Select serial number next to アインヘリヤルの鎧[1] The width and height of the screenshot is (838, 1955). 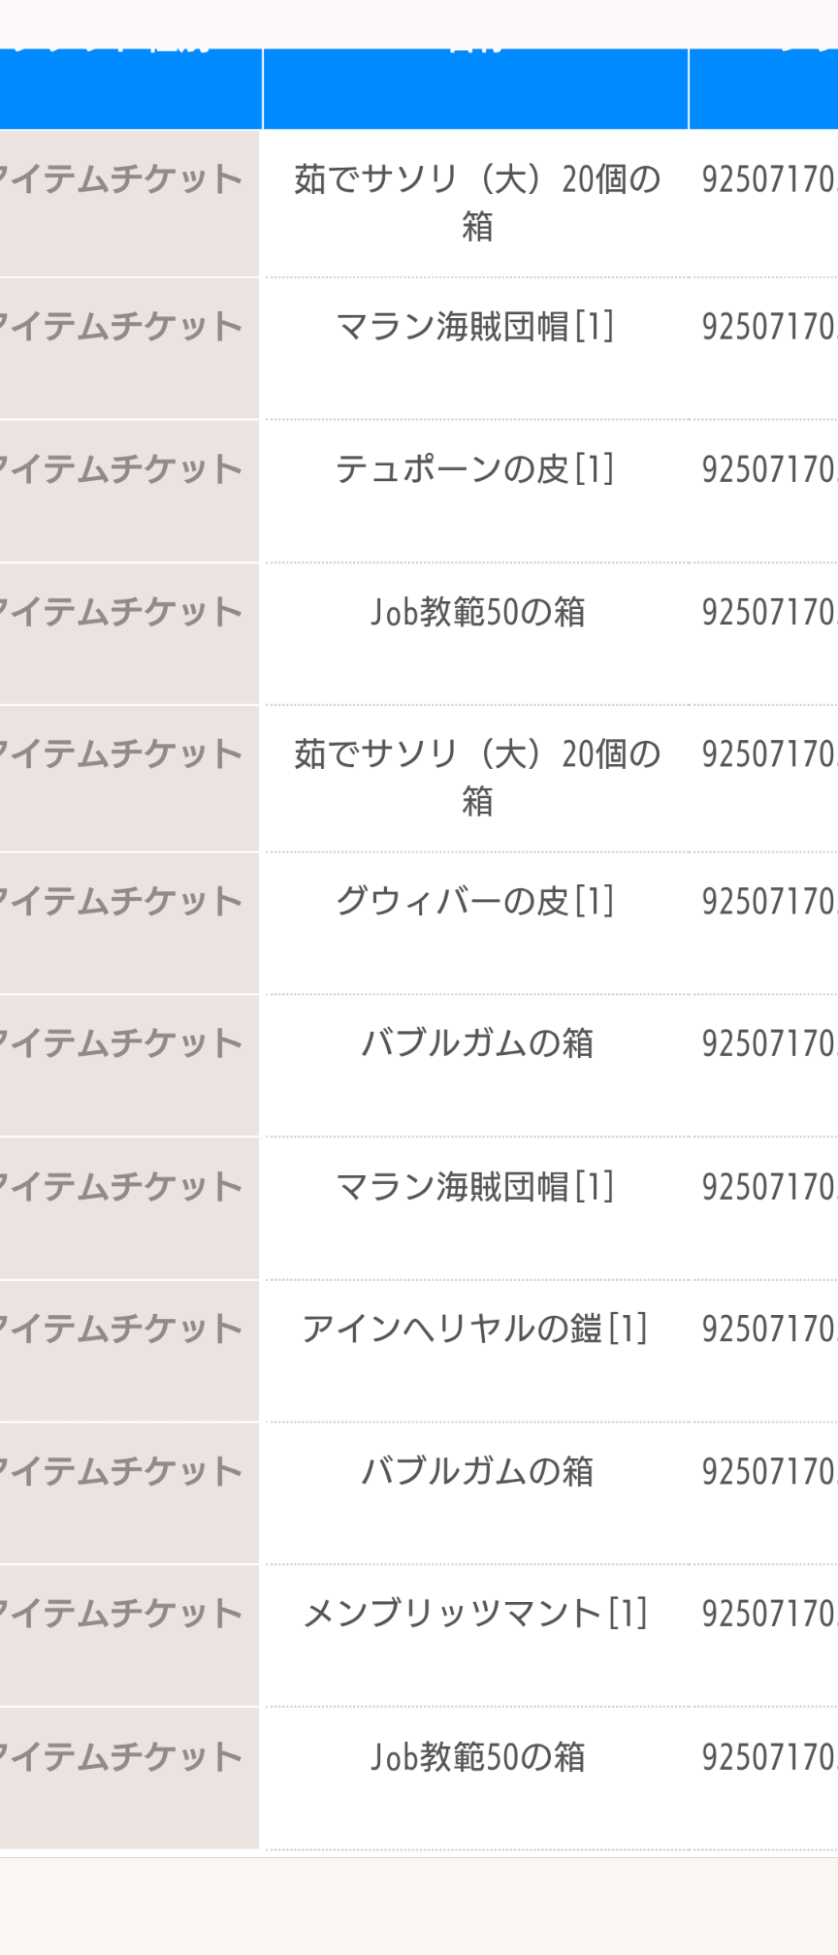click(769, 1329)
